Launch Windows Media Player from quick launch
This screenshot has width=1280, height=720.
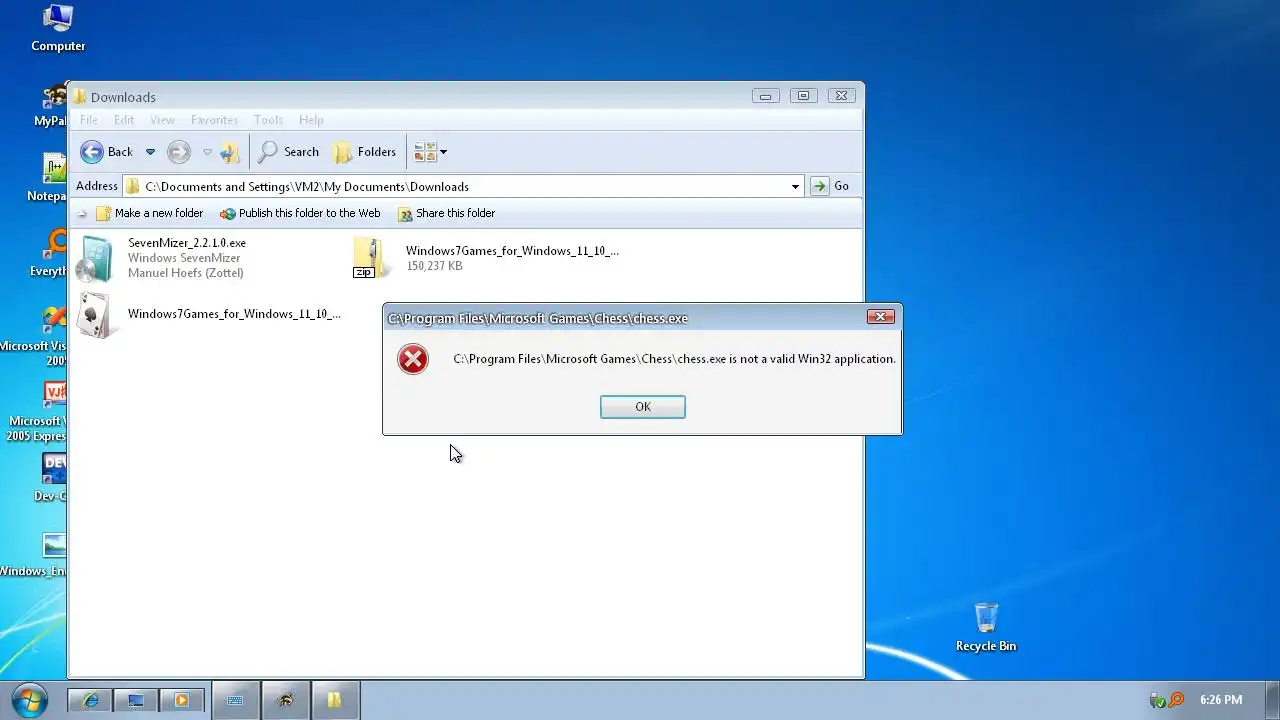pyautogui.click(x=181, y=701)
